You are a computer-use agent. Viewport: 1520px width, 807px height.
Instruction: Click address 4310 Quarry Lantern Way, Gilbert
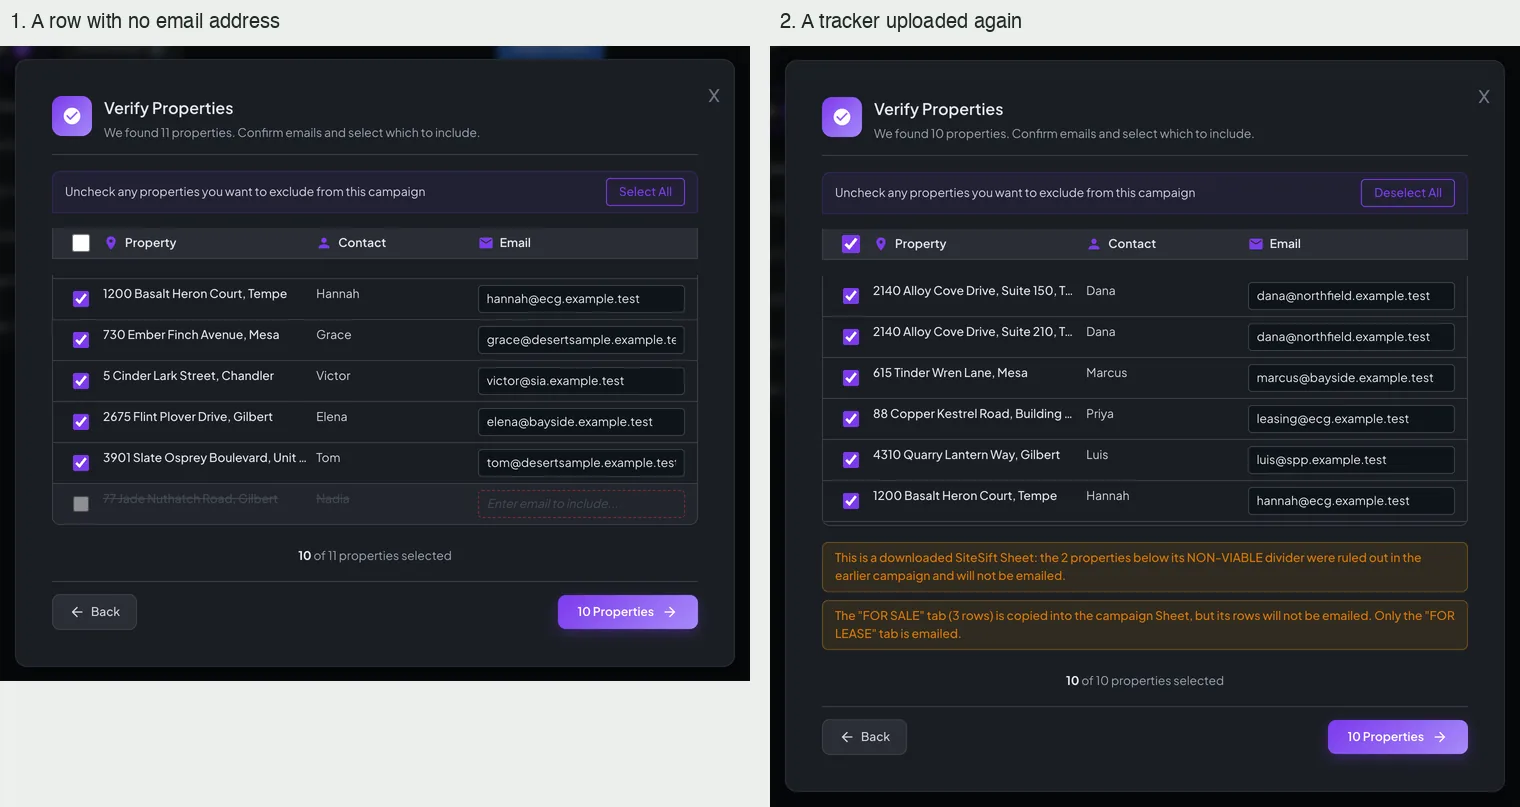point(966,455)
